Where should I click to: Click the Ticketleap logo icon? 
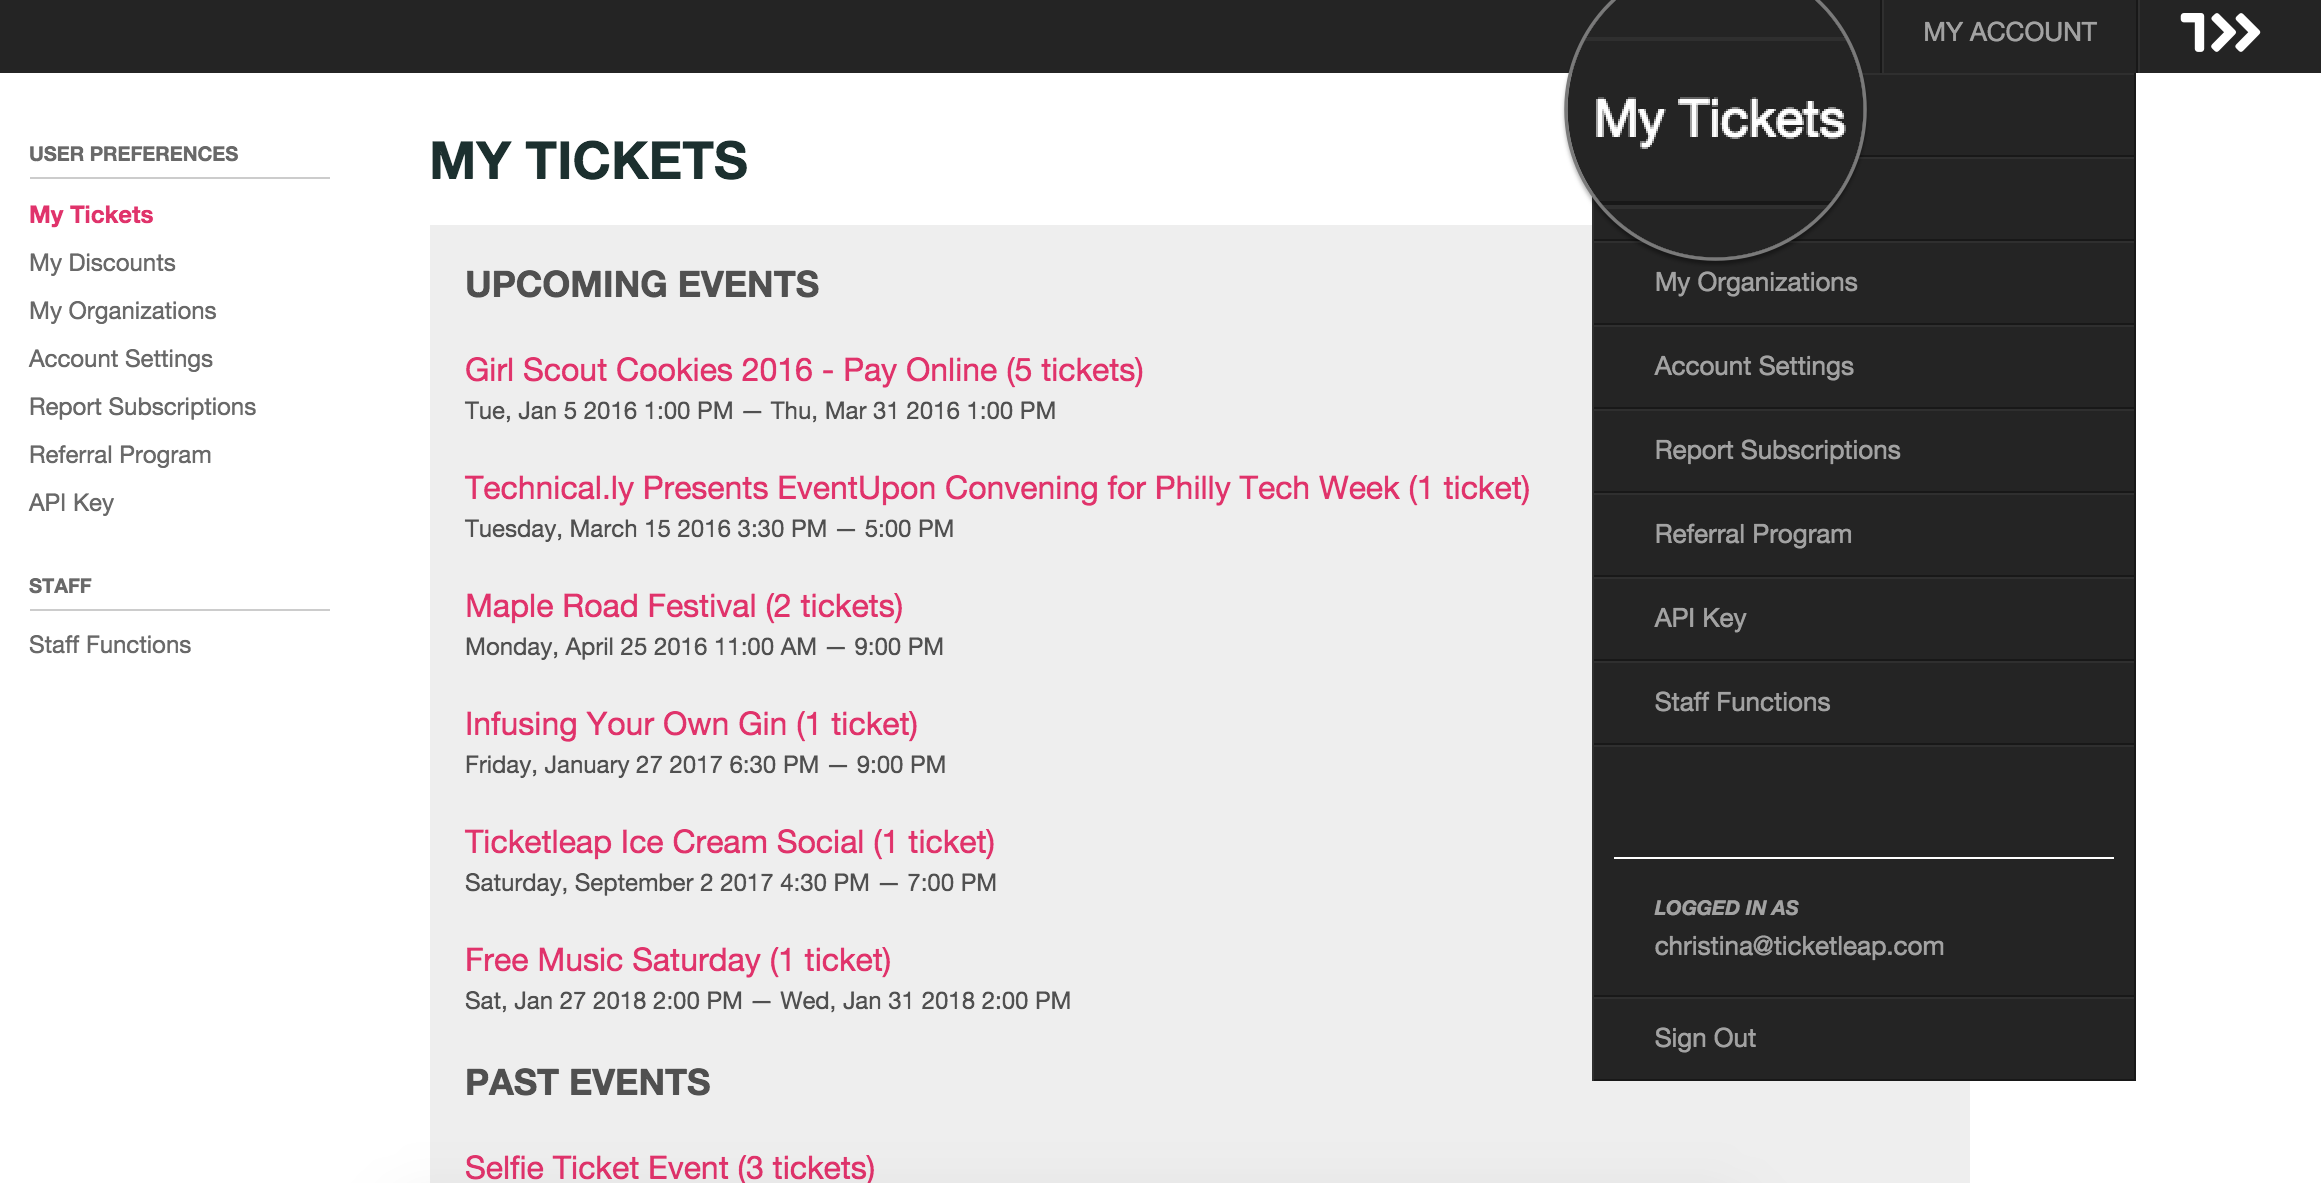2222,33
